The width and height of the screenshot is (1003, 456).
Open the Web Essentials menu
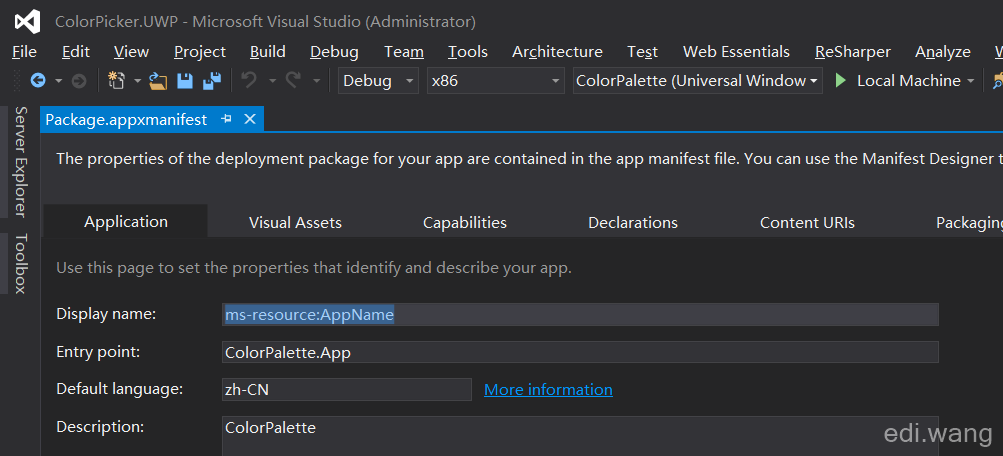pos(736,52)
